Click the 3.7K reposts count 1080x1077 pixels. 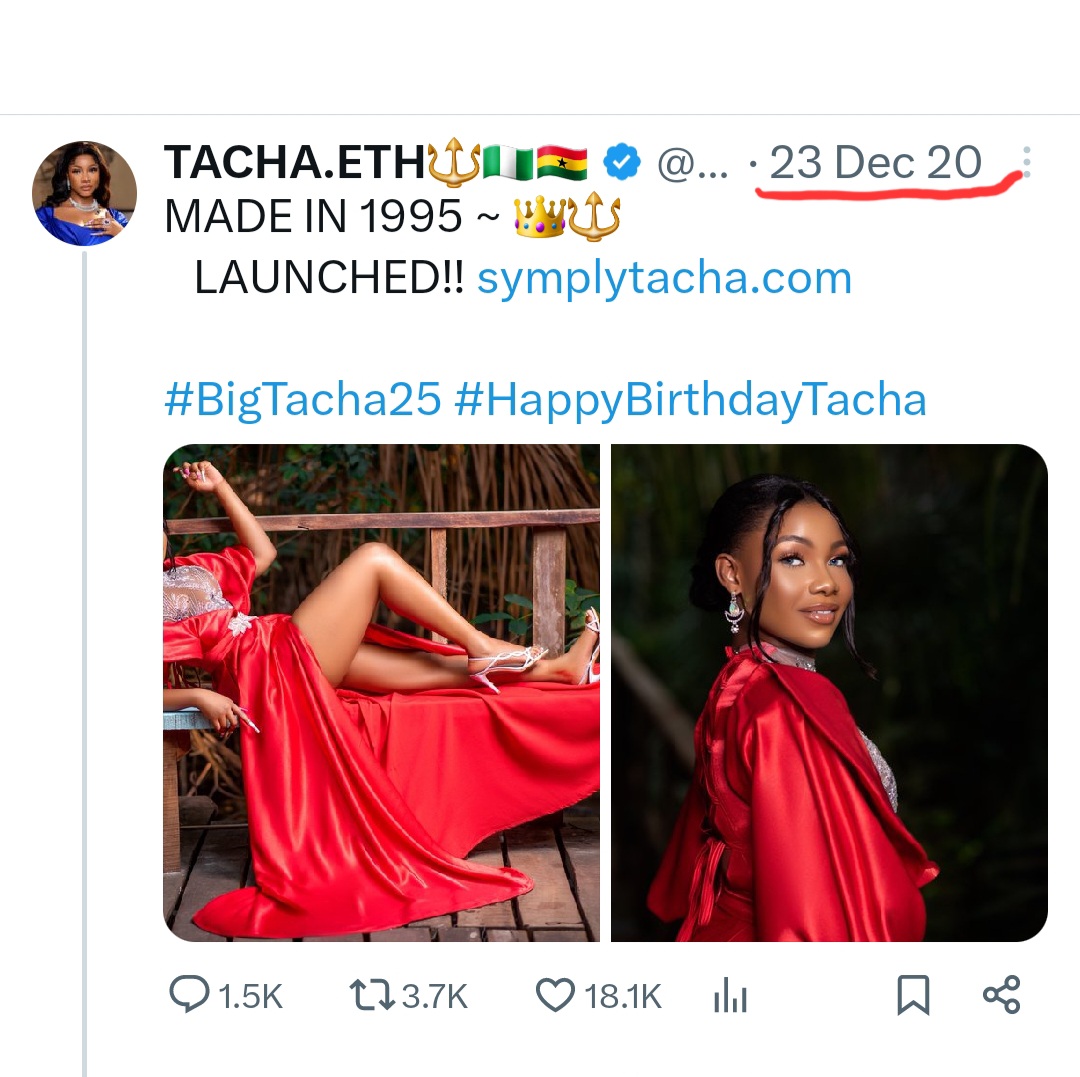tap(434, 996)
